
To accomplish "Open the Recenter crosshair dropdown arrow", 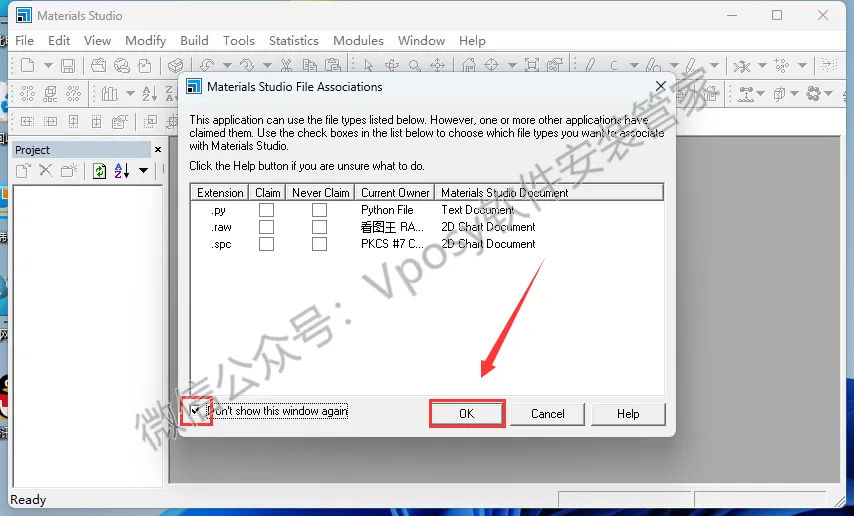I will tap(512, 66).
